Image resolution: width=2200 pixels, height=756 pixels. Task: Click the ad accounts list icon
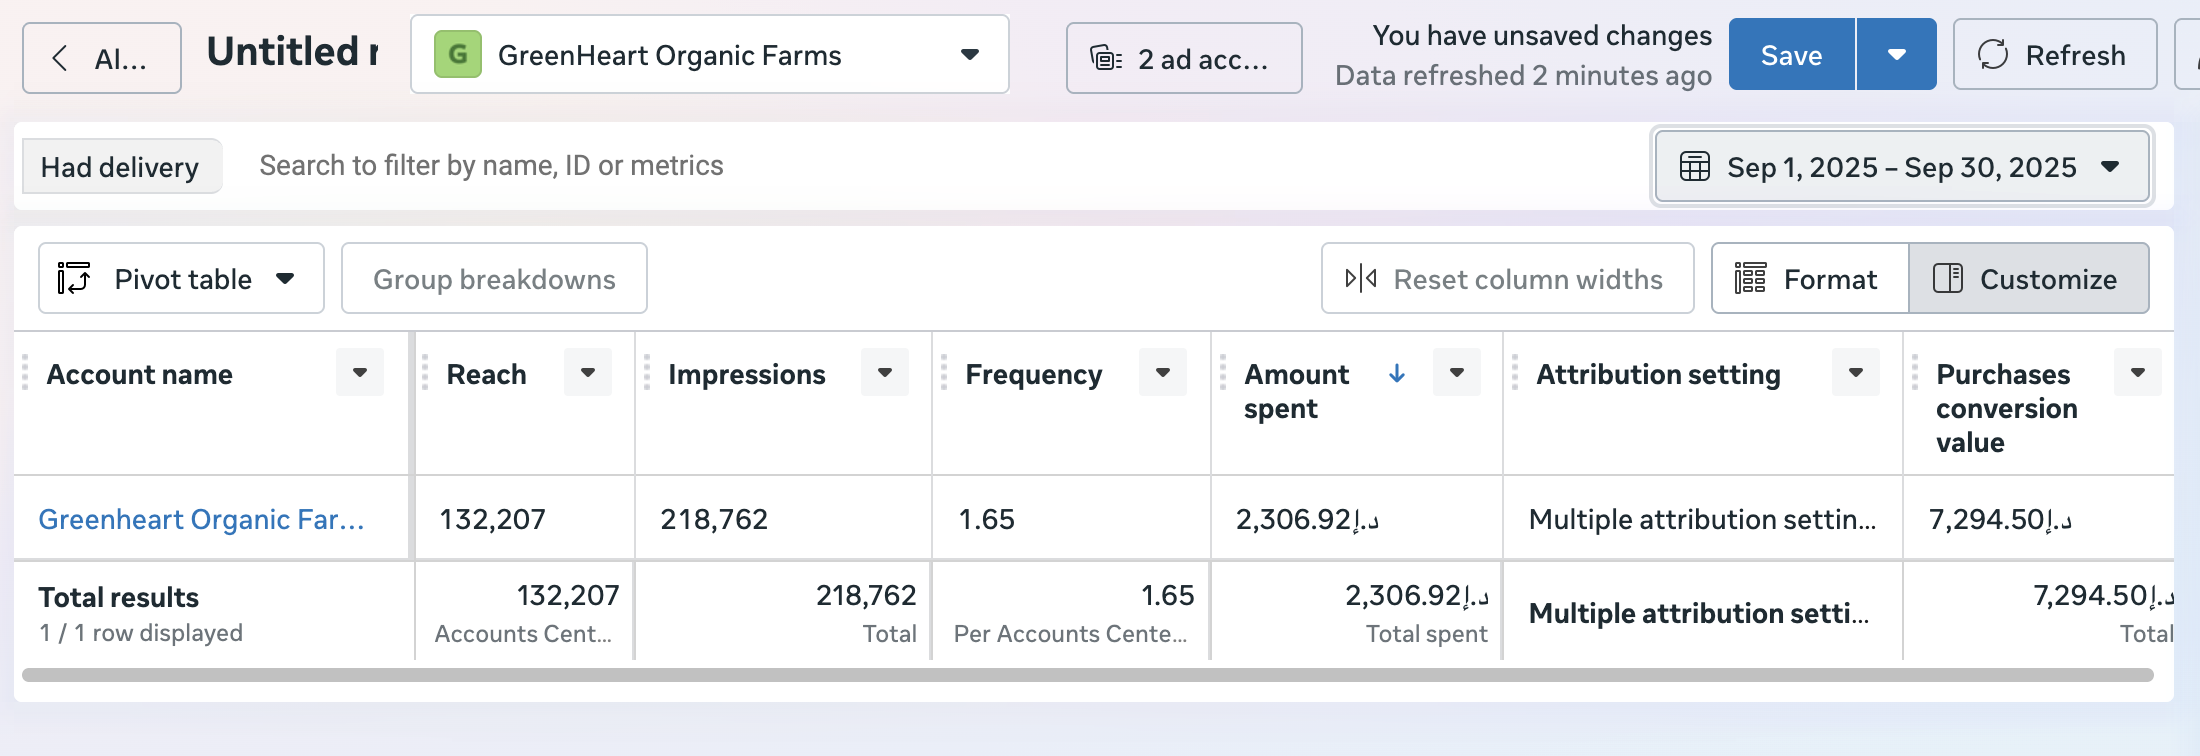pos(1105,59)
